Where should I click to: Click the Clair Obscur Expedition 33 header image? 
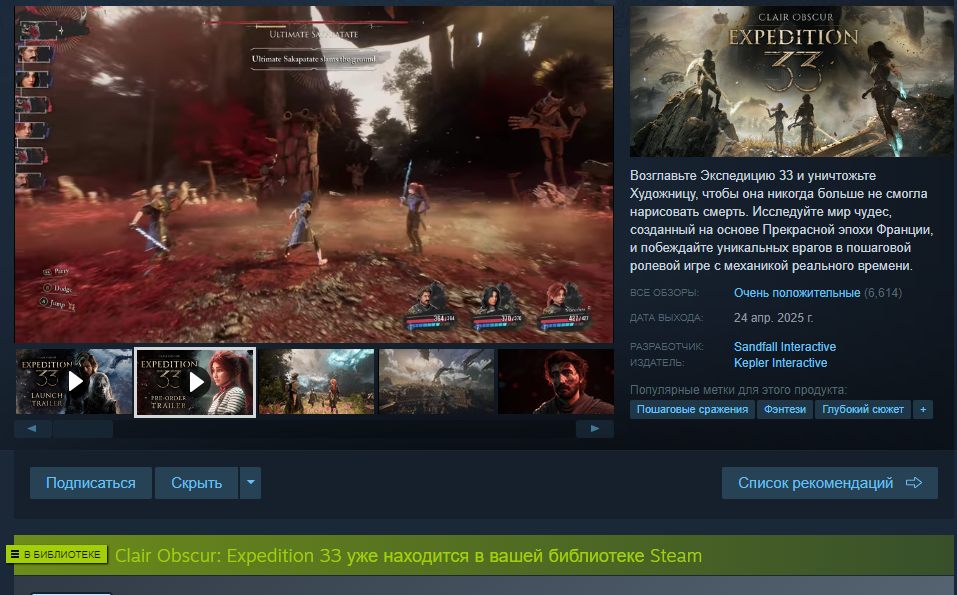[x=792, y=82]
